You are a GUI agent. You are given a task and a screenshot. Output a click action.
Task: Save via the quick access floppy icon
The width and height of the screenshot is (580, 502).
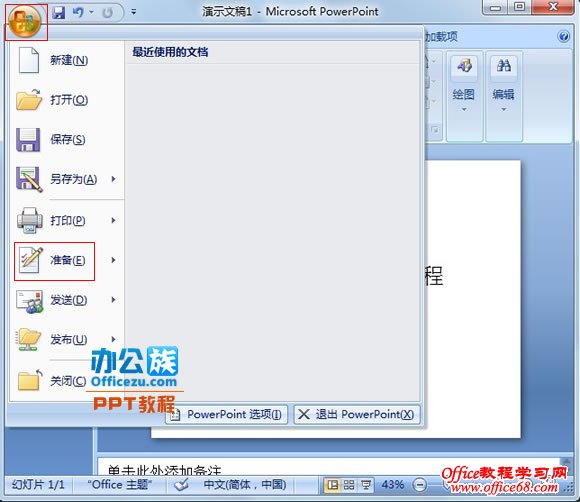58,13
